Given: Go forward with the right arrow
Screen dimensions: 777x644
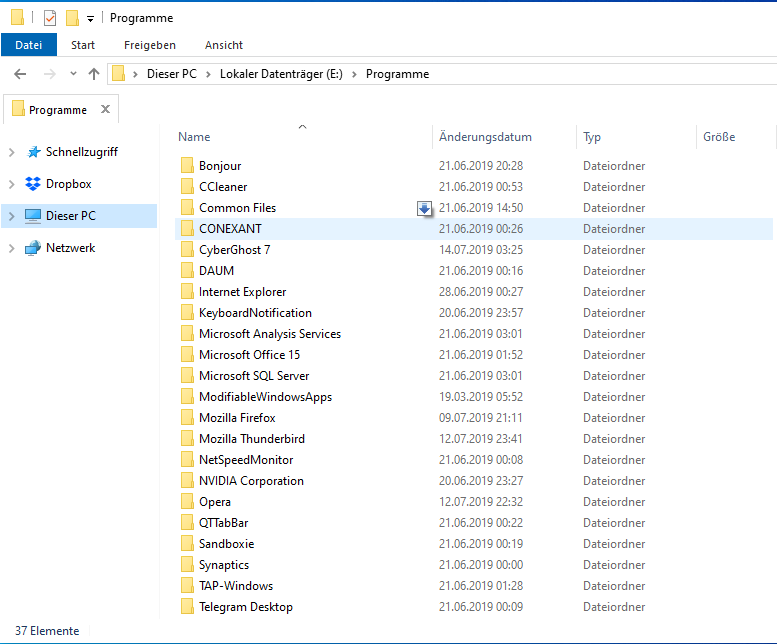Looking at the screenshot, I should [x=50, y=74].
